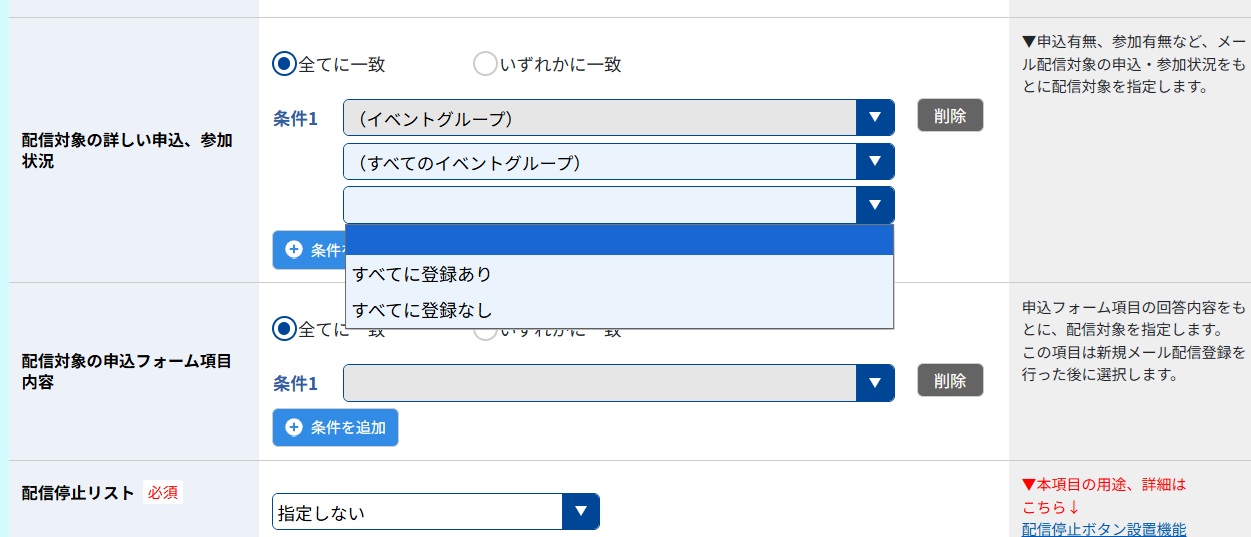Open the 条件1 dropdown in 申込フォーム項目内容
The height and width of the screenshot is (537, 1251).
pyautogui.click(x=618, y=382)
